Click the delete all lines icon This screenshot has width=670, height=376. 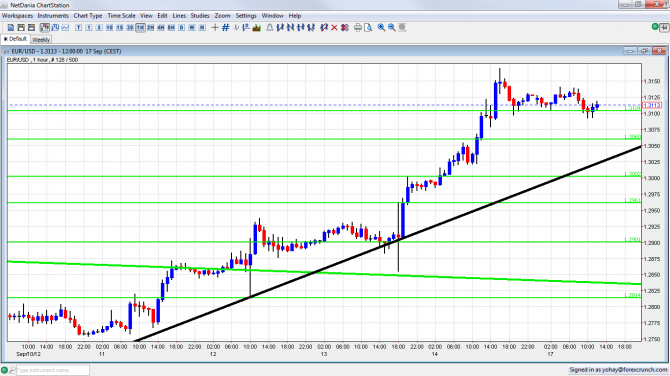pos(345,27)
